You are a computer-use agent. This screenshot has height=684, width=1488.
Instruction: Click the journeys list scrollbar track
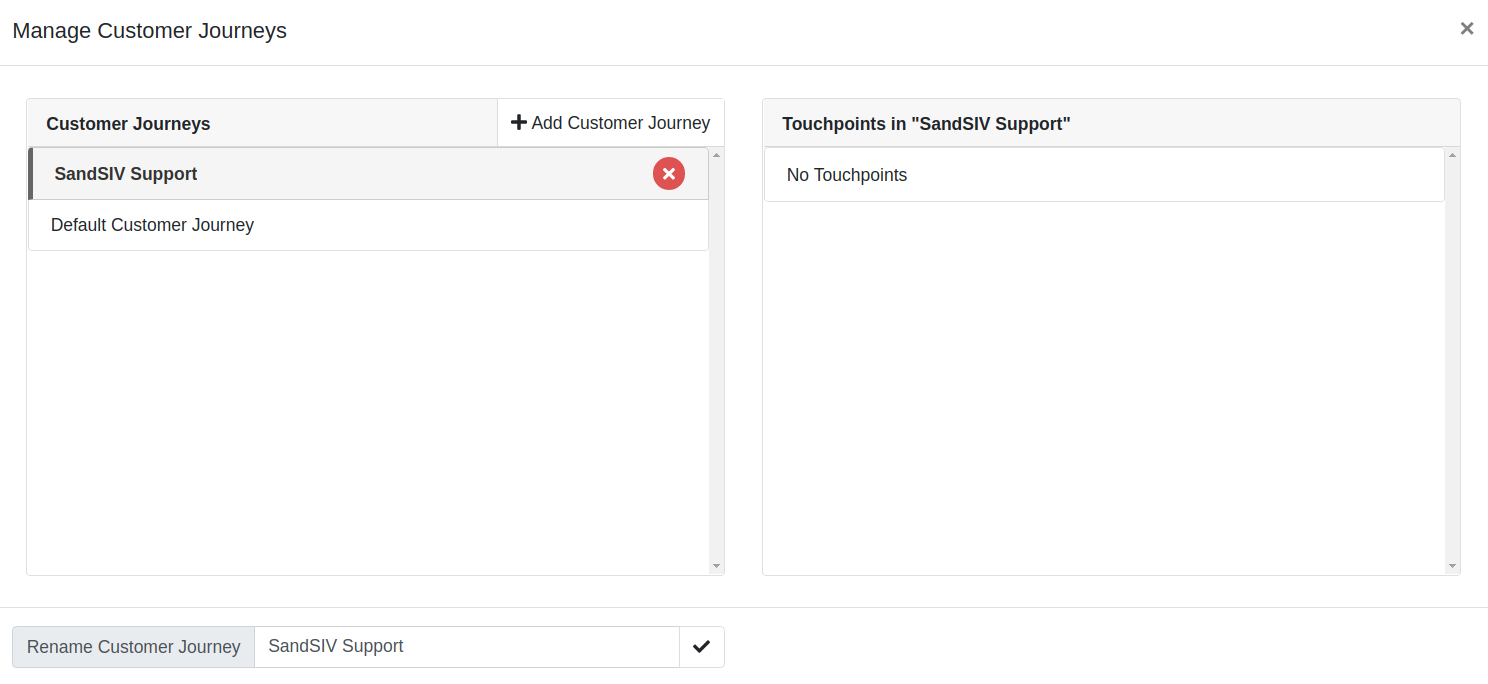click(x=716, y=360)
